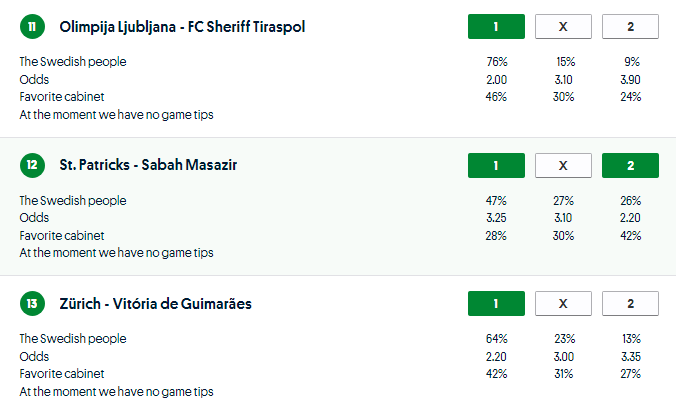
Task: Choose away win (2) for Zürich match
Action: [630, 303]
